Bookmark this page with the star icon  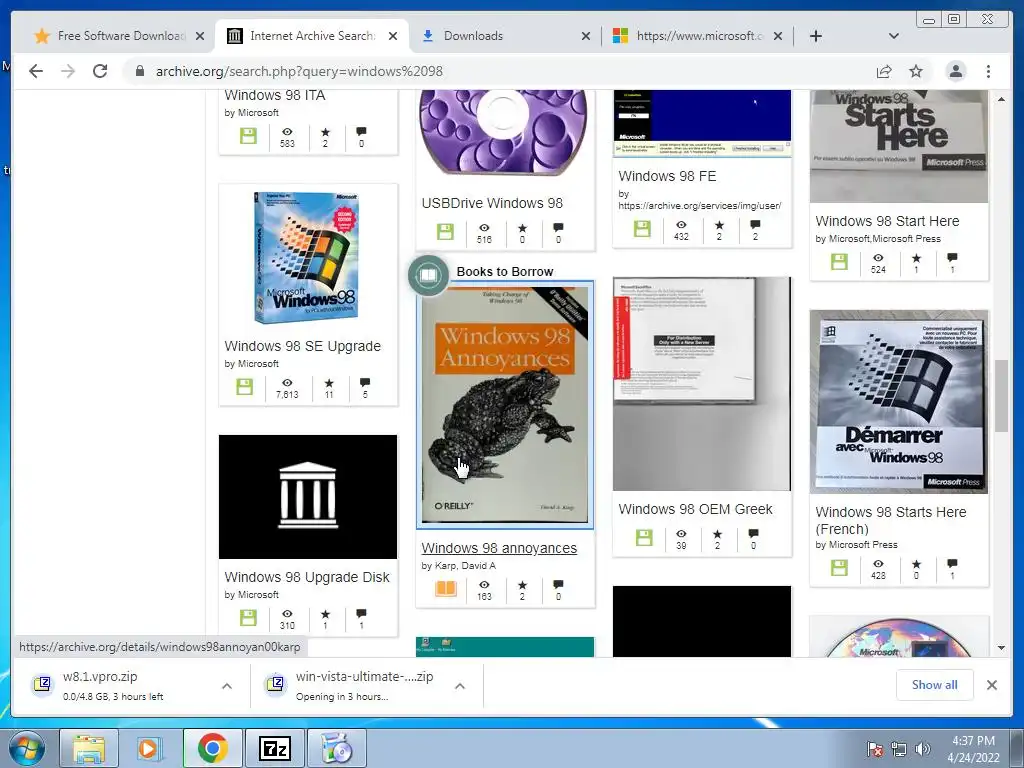coord(916,71)
